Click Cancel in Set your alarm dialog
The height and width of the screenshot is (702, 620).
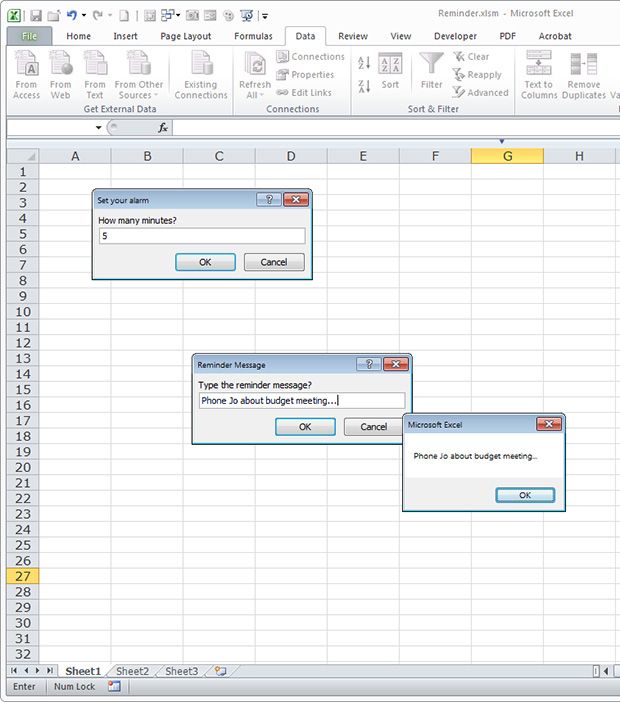coord(274,262)
